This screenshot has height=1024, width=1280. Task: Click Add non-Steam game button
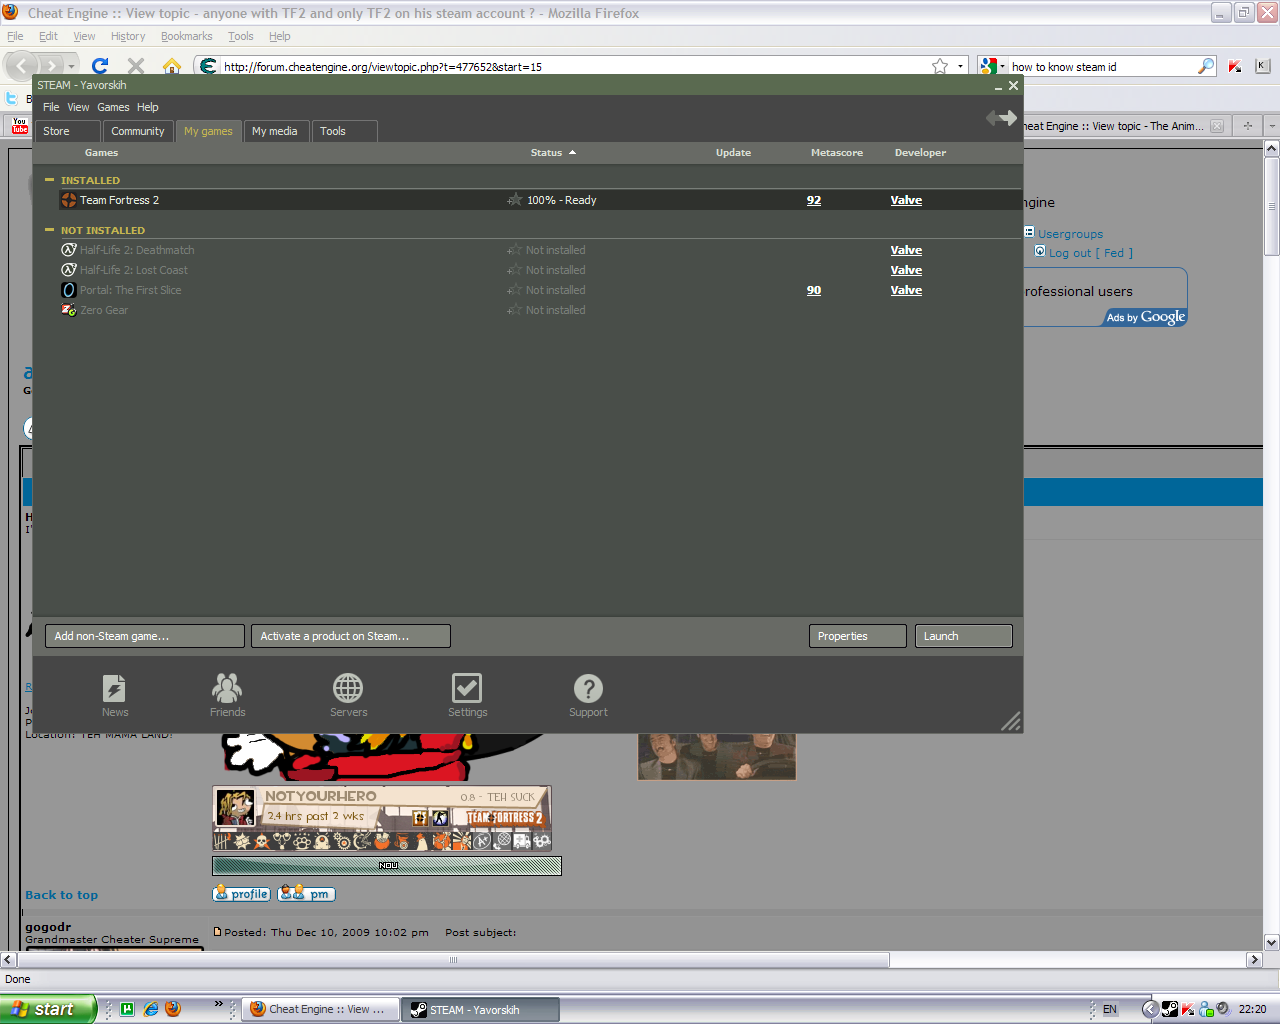click(145, 636)
